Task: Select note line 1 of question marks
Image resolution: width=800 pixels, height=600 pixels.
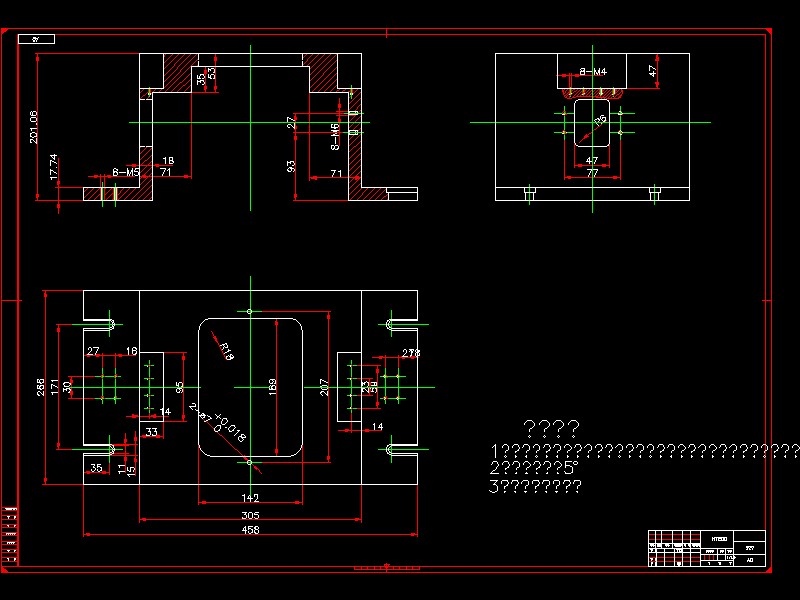Action: click(x=644, y=451)
